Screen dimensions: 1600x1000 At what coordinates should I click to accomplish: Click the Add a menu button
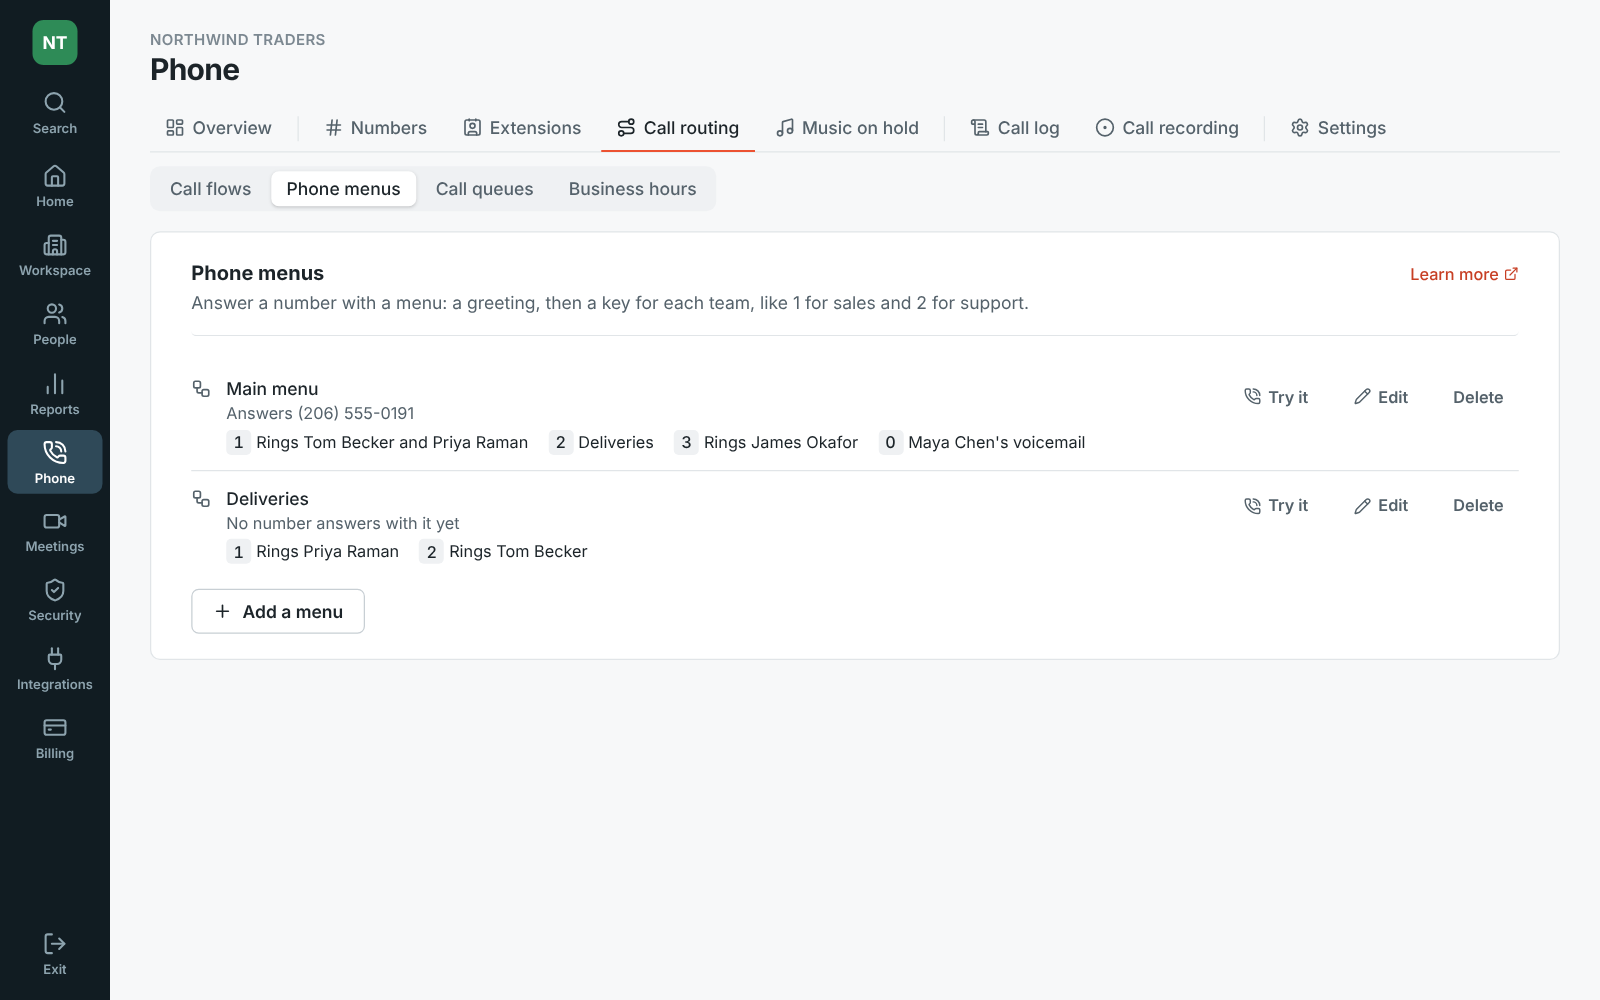pyautogui.click(x=278, y=611)
